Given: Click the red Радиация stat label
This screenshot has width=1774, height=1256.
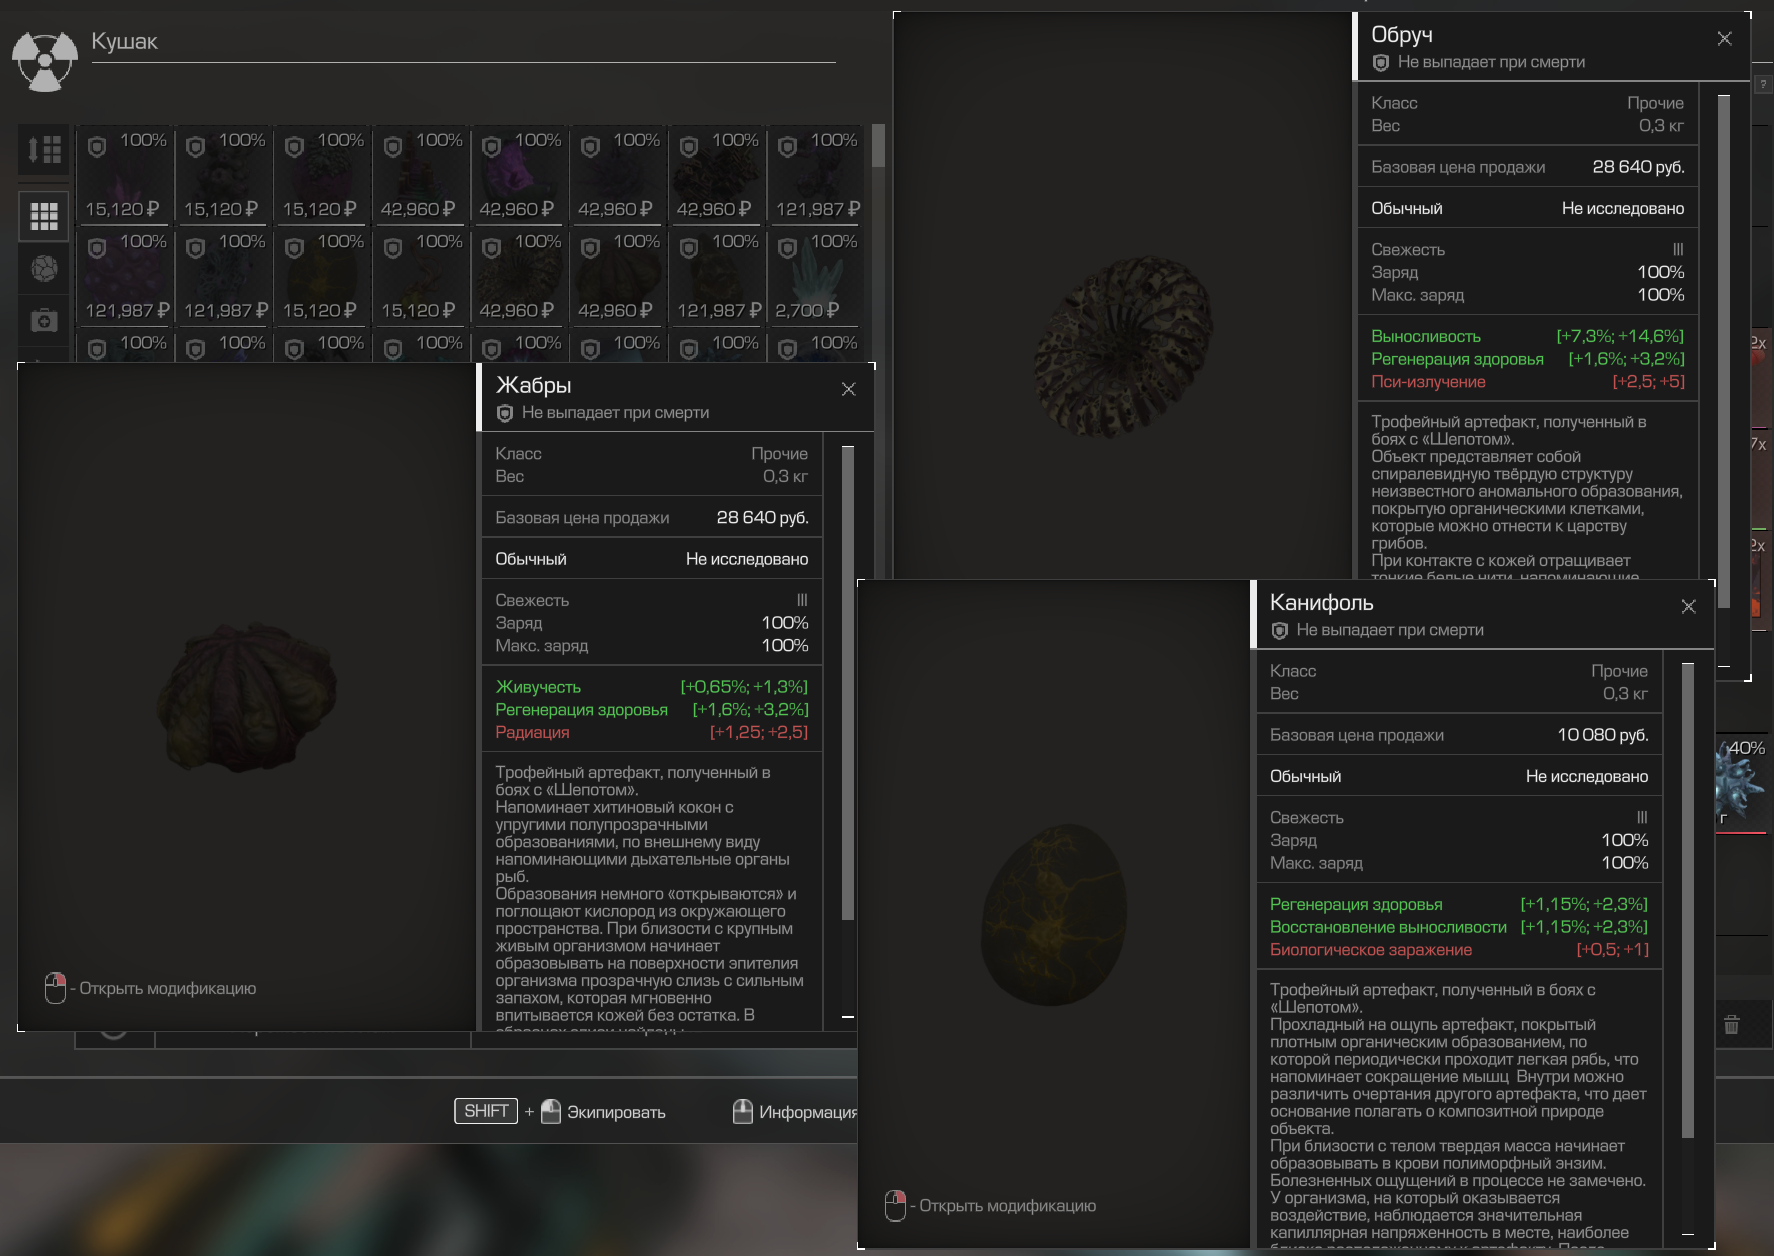Looking at the screenshot, I should (532, 732).
